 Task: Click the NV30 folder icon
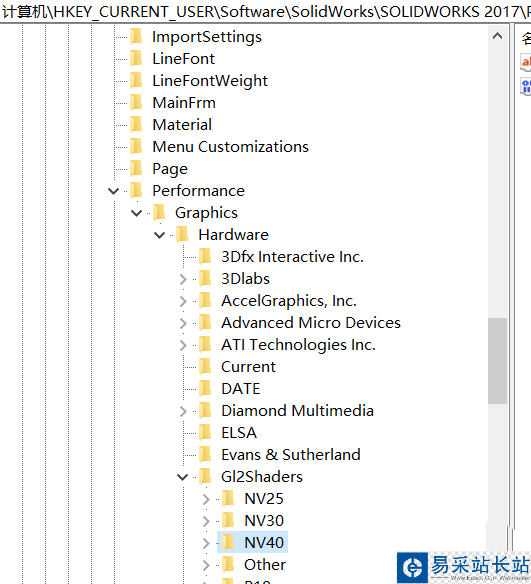(228, 520)
